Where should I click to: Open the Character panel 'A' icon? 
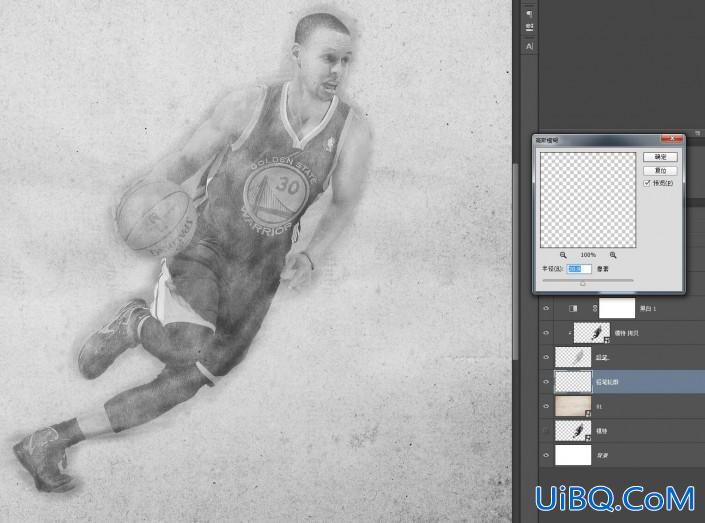(x=529, y=46)
